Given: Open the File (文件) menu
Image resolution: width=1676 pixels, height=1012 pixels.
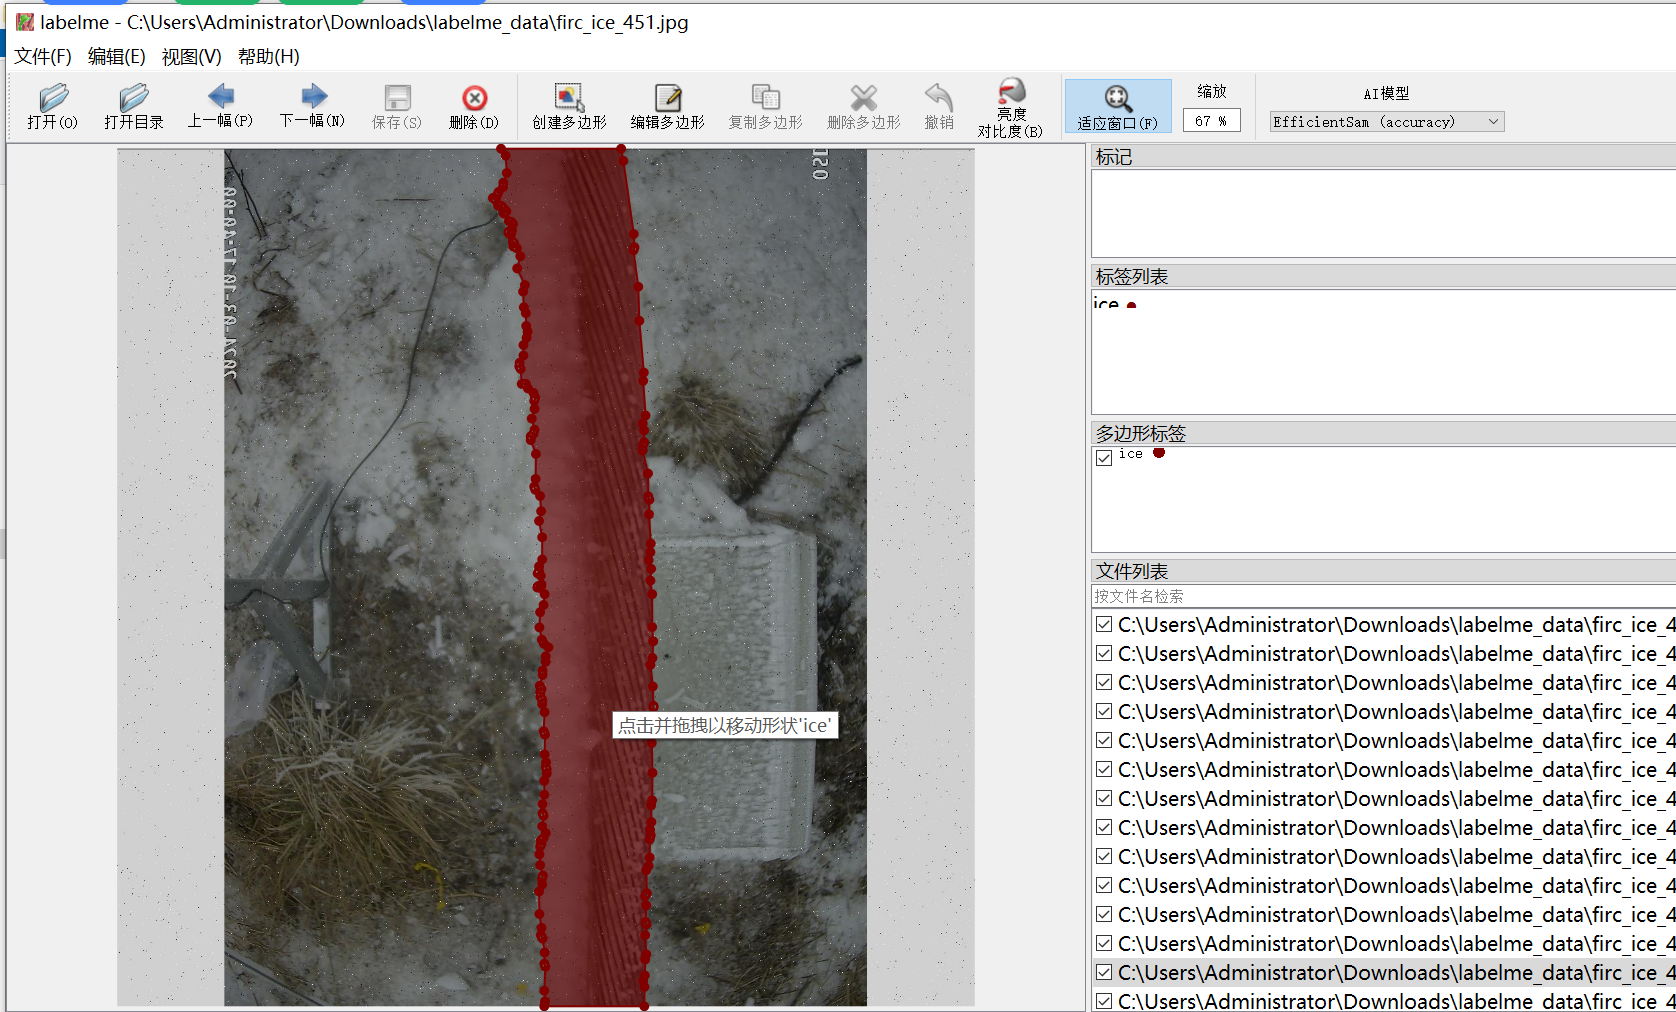Looking at the screenshot, I should tap(43, 57).
